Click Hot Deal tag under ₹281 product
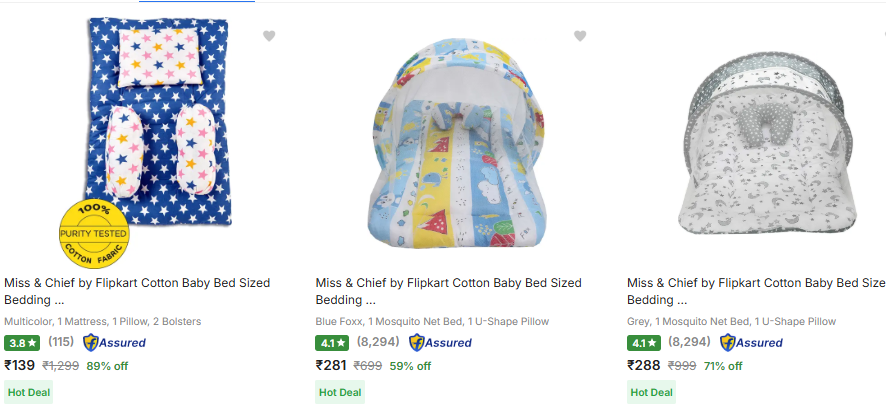This screenshot has width=886, height=410. pyautogui.click(x=340, y=393)
